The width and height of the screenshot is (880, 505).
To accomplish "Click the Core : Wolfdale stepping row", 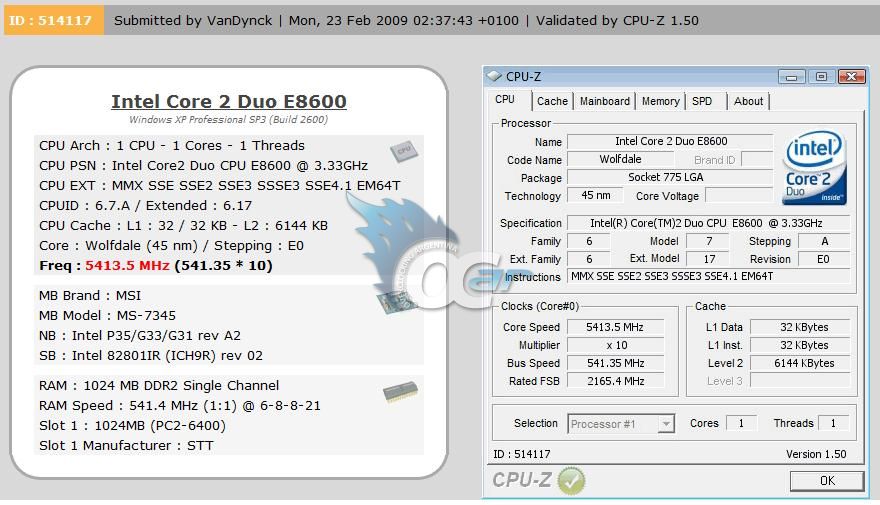I will (x=171, y=246).
